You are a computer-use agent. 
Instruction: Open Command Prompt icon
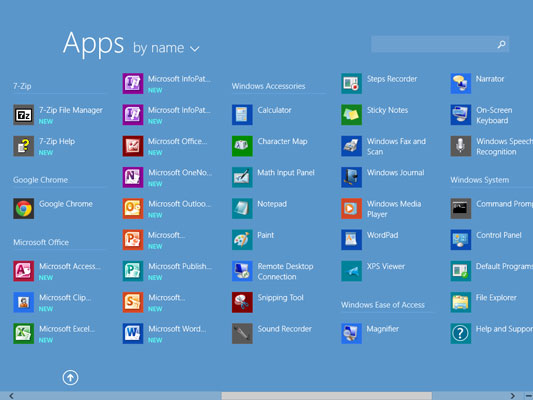pyautogui.click(x=461, y=209)
